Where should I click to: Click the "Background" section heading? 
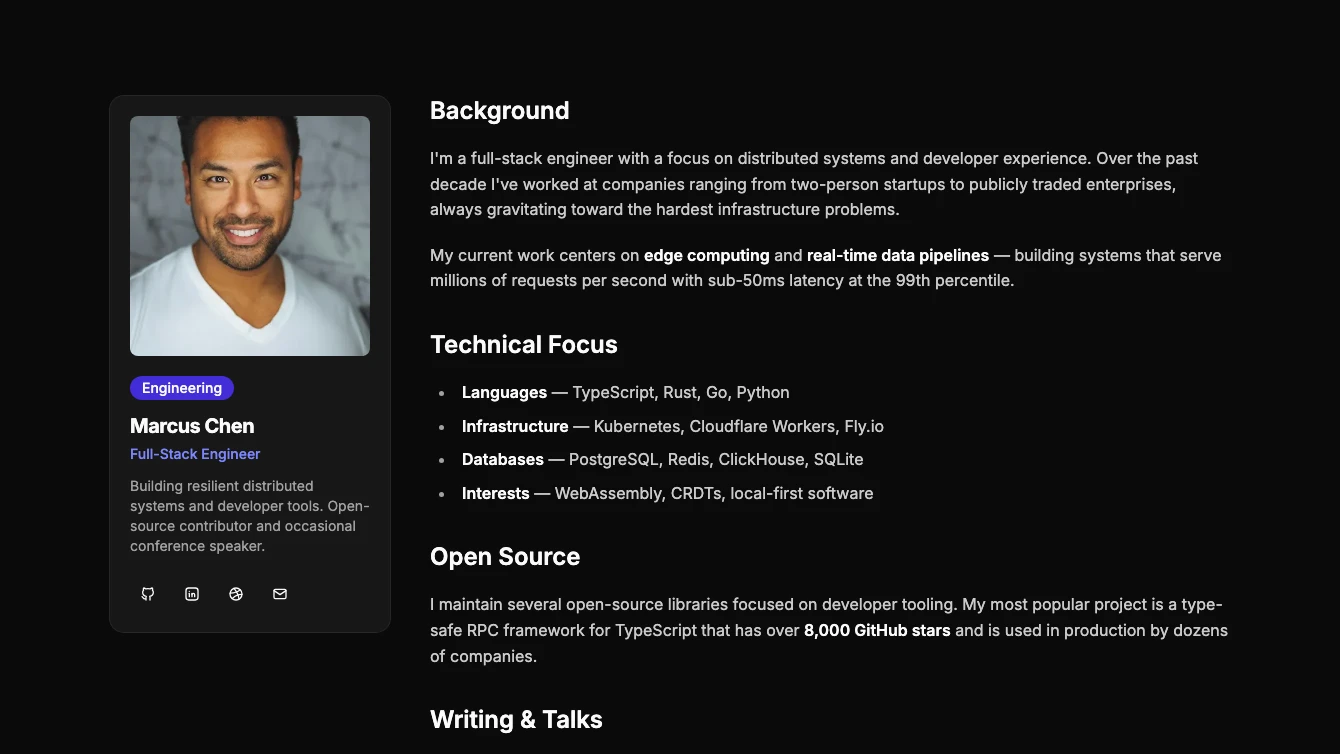point(500,111)
